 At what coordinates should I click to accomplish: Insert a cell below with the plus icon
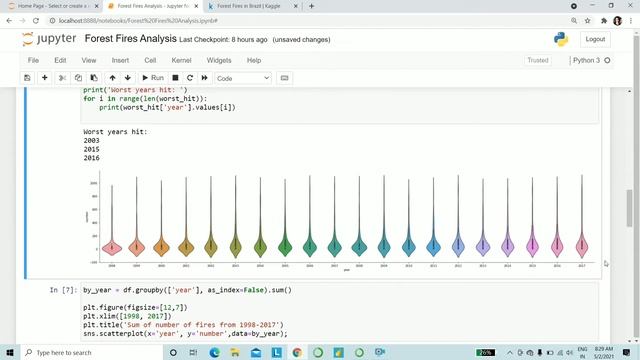(44, 78)
